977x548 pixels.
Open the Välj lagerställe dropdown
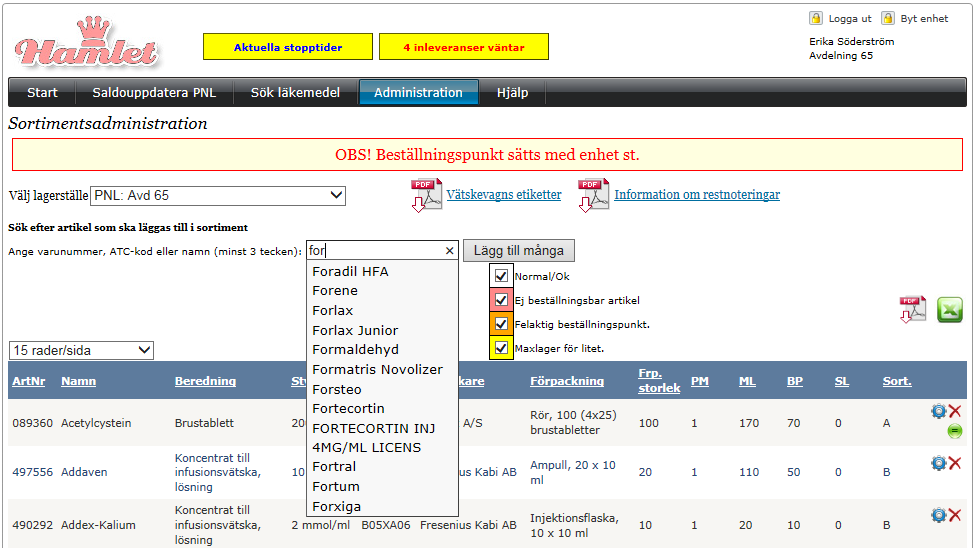[218, 196]
